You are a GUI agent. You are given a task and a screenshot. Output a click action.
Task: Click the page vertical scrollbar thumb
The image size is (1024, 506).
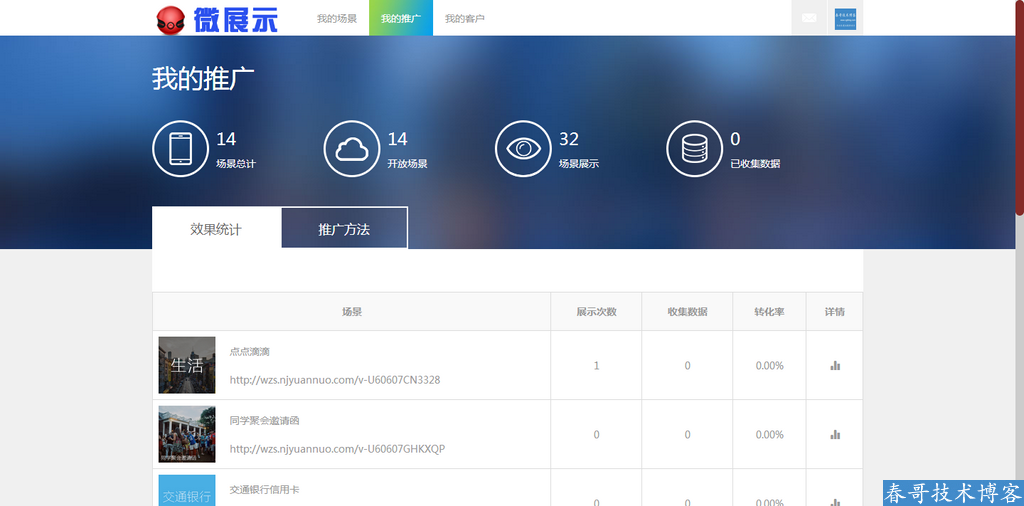(1019, 108)
